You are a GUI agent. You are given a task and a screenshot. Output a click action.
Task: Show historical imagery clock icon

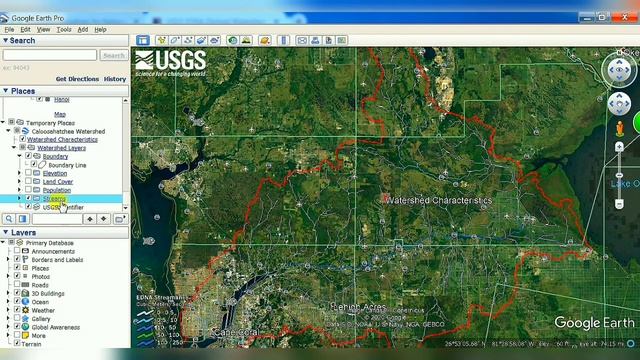(233, 40)
